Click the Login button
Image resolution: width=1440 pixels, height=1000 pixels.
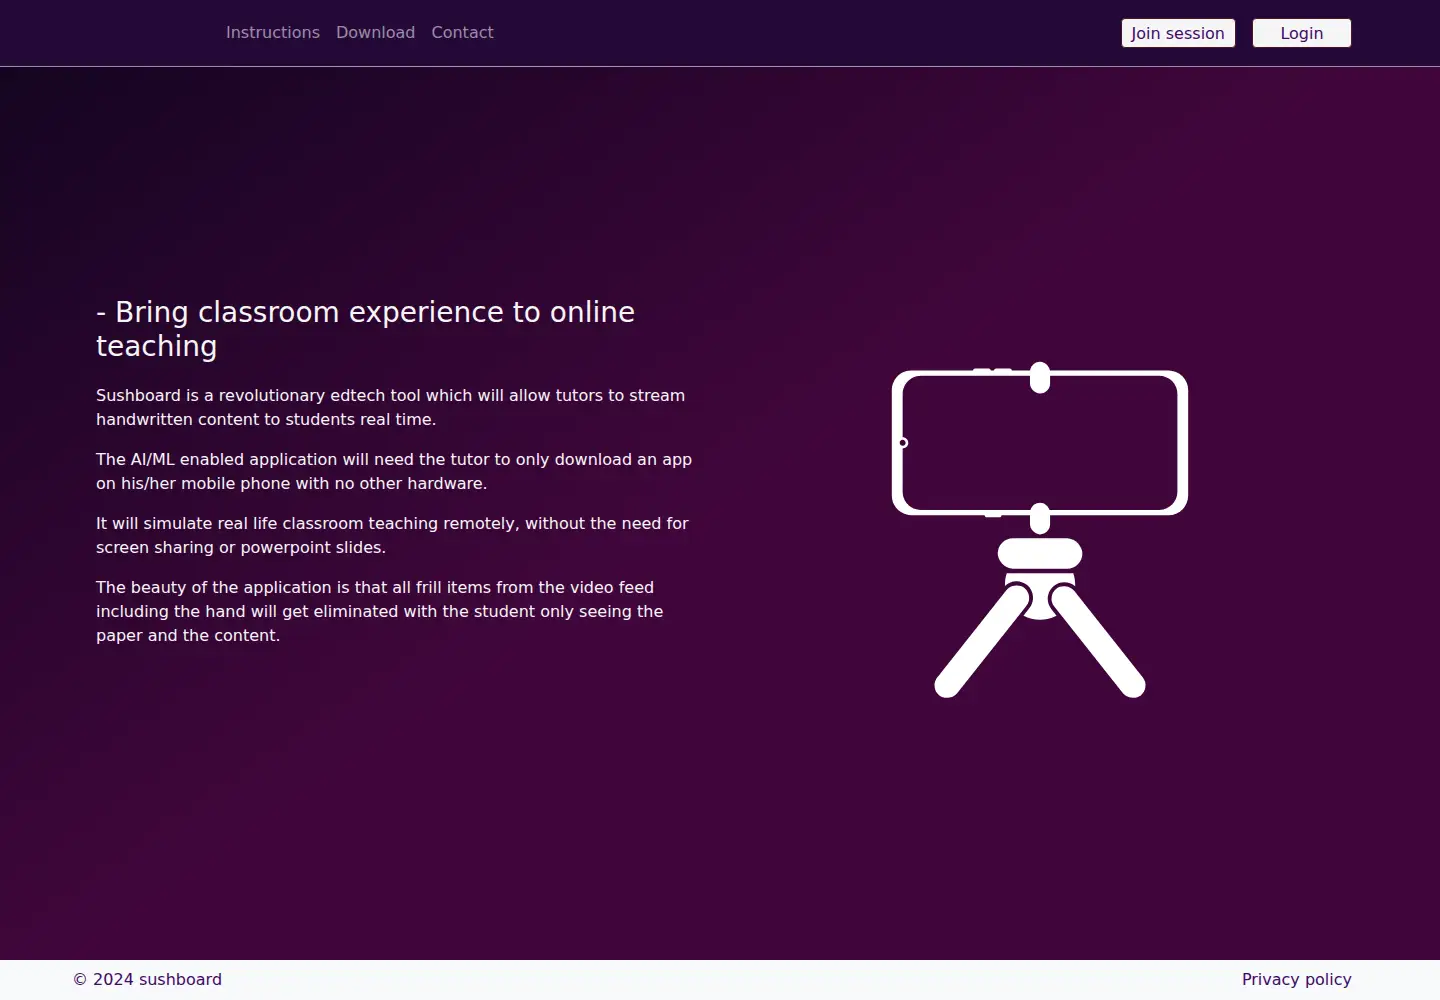(x=1302, y=33)
